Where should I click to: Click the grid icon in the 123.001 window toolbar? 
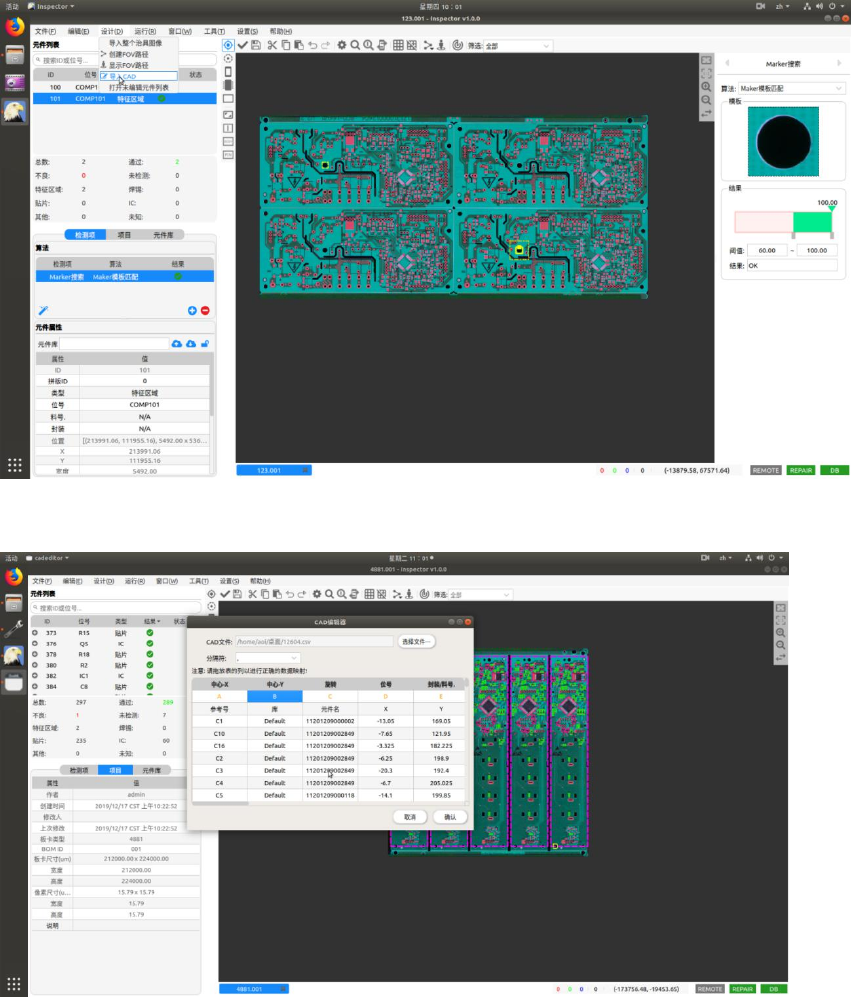coord(398,45)
